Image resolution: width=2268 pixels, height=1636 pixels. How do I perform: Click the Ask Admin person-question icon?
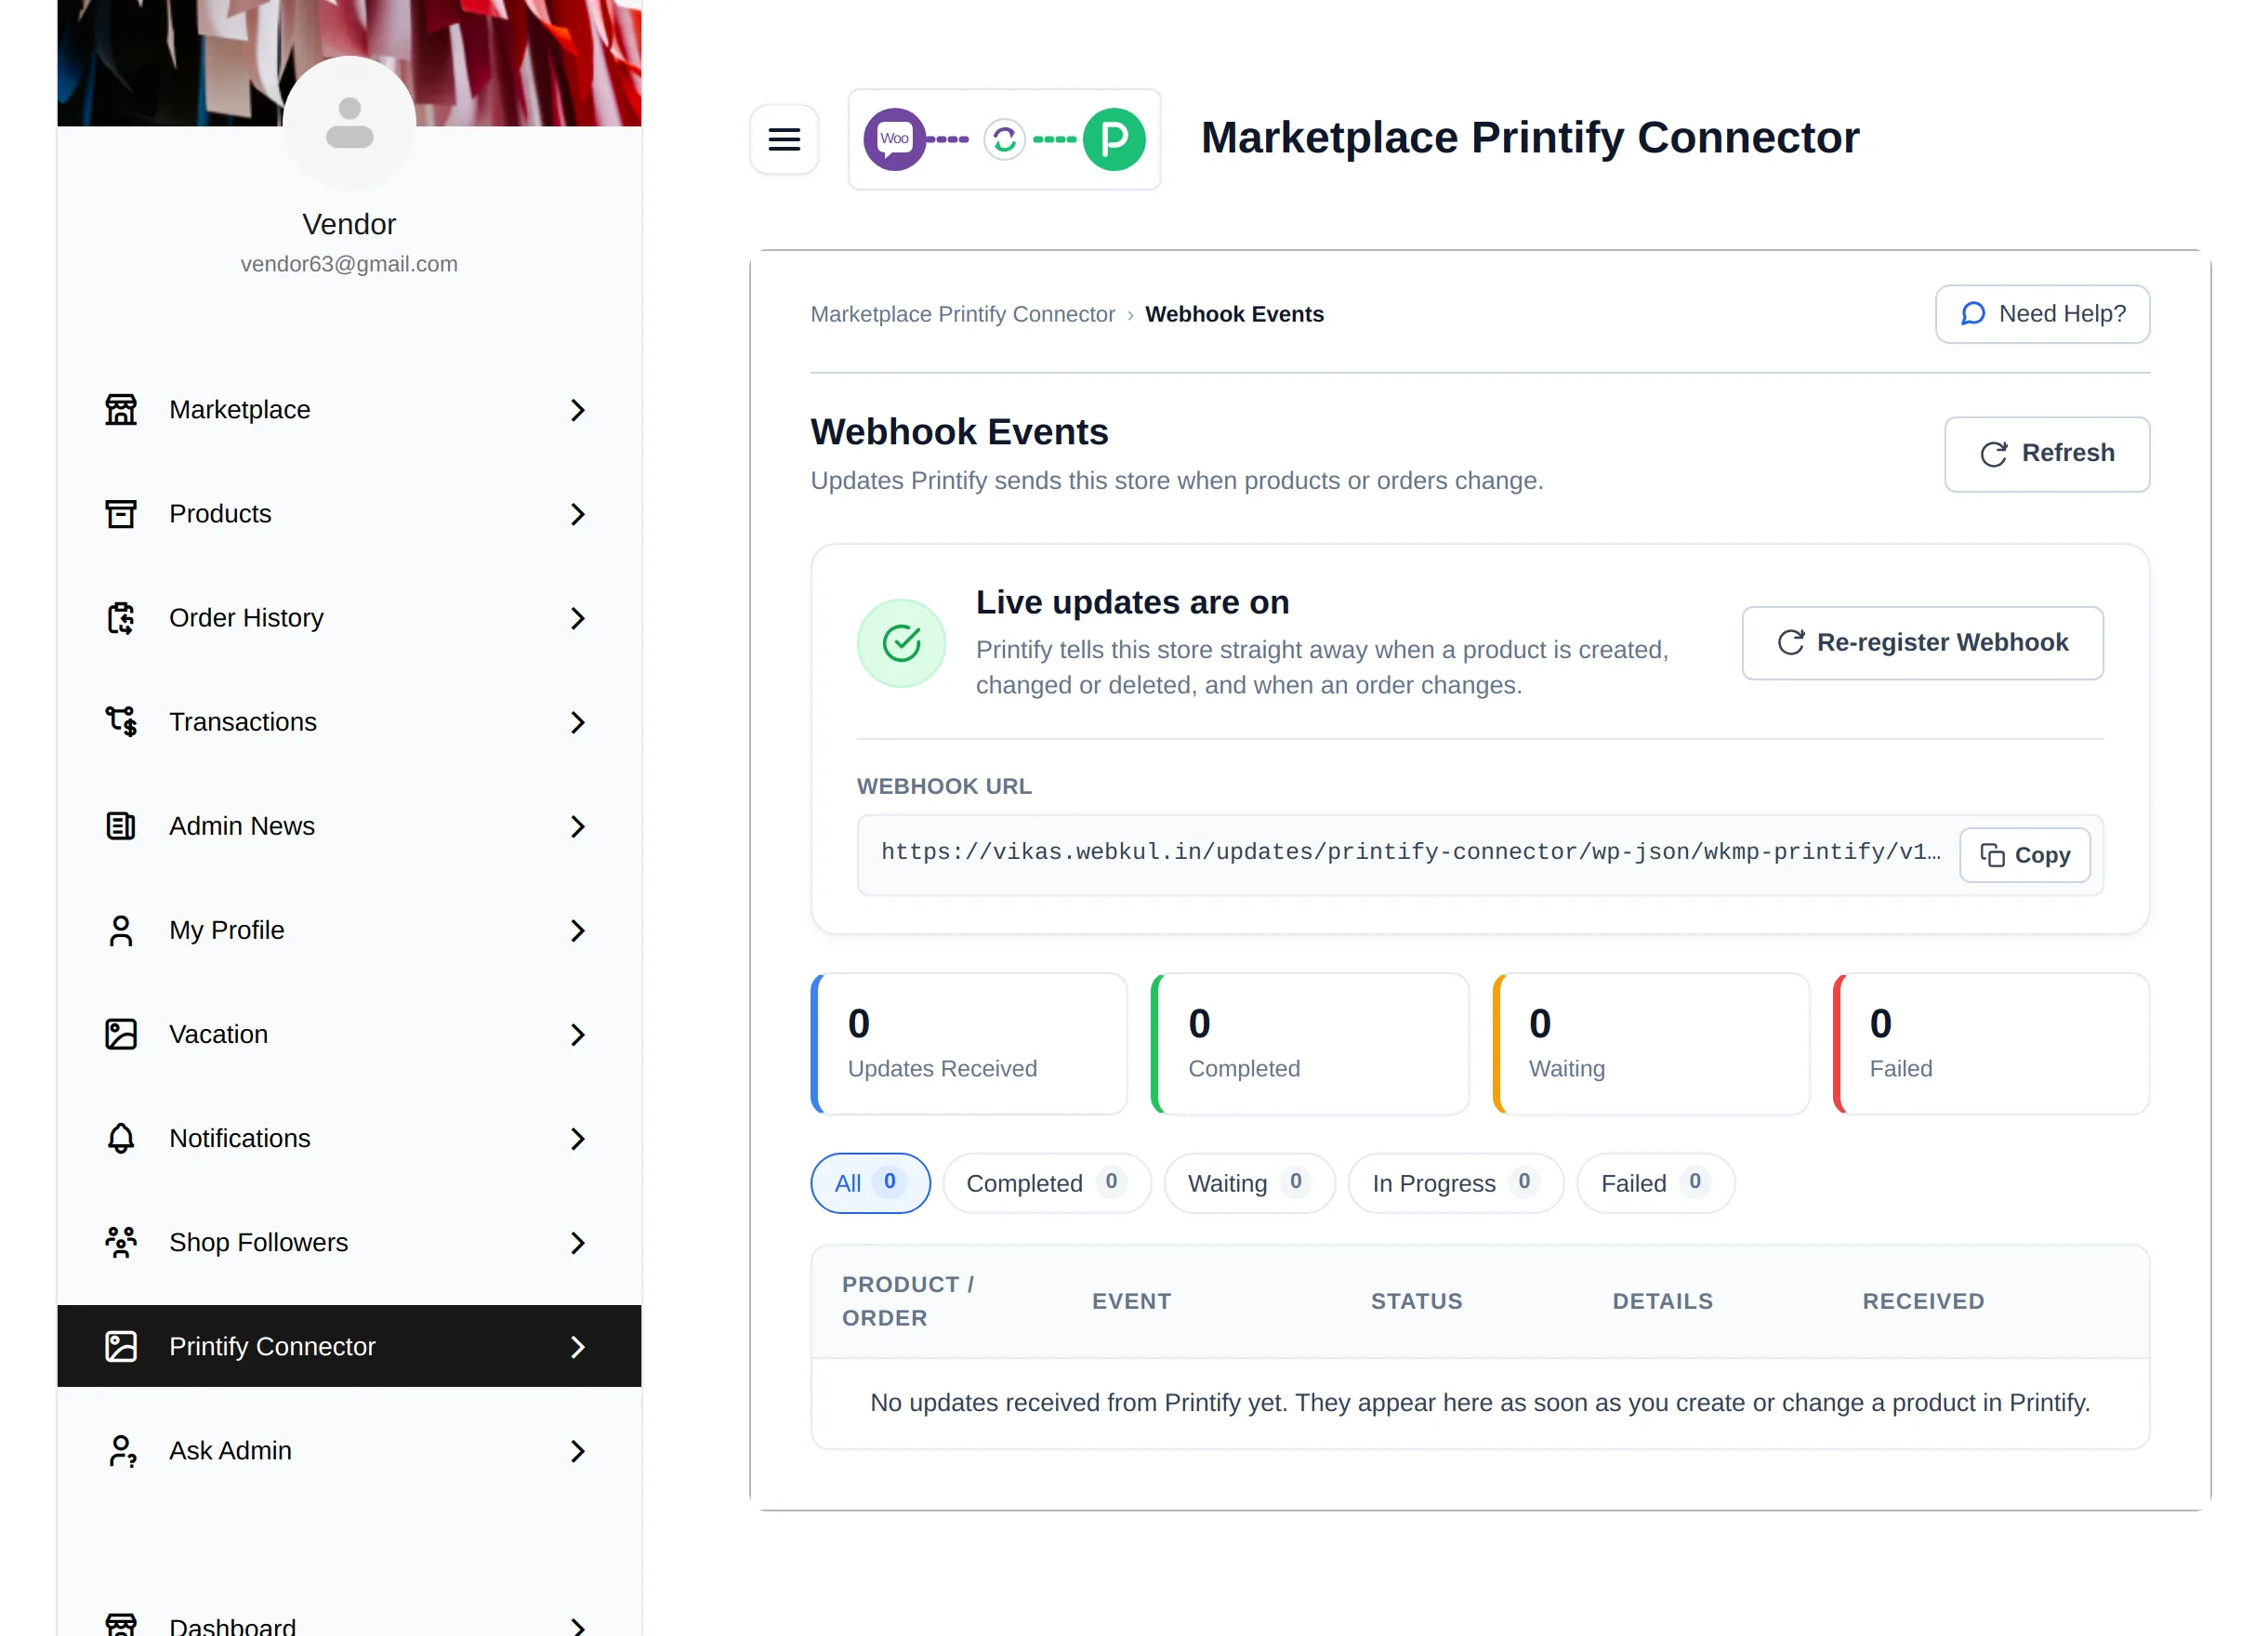[121, 1450]
